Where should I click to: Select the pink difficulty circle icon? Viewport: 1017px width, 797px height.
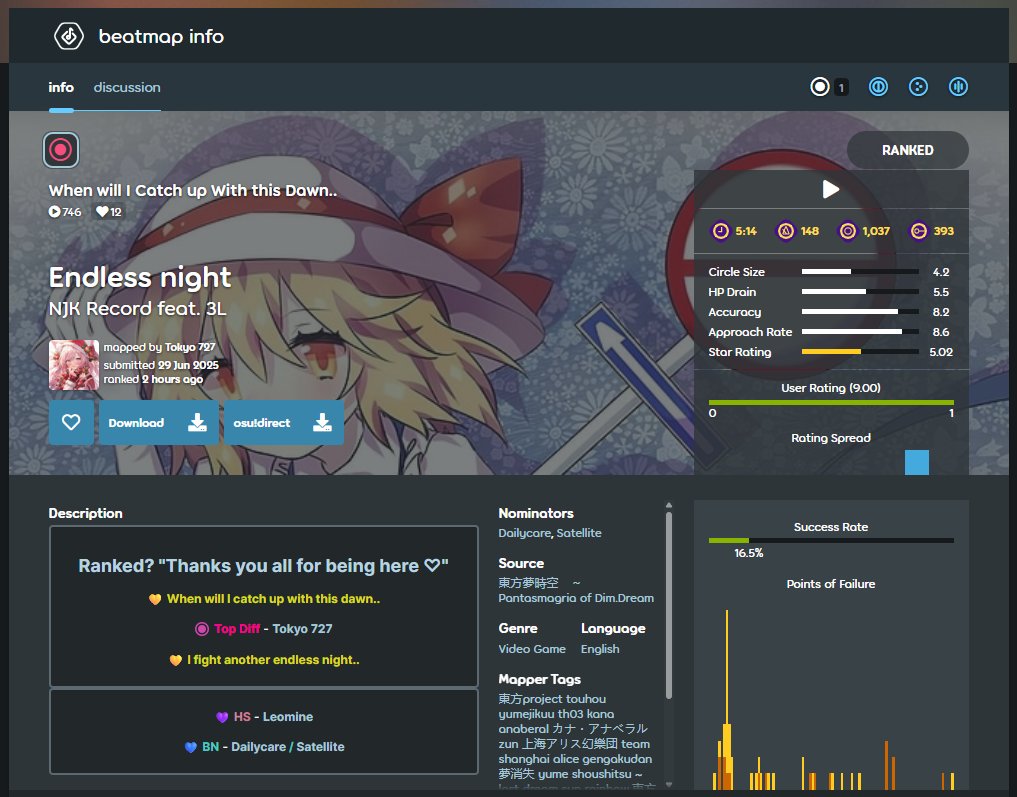tap(61, 150)
